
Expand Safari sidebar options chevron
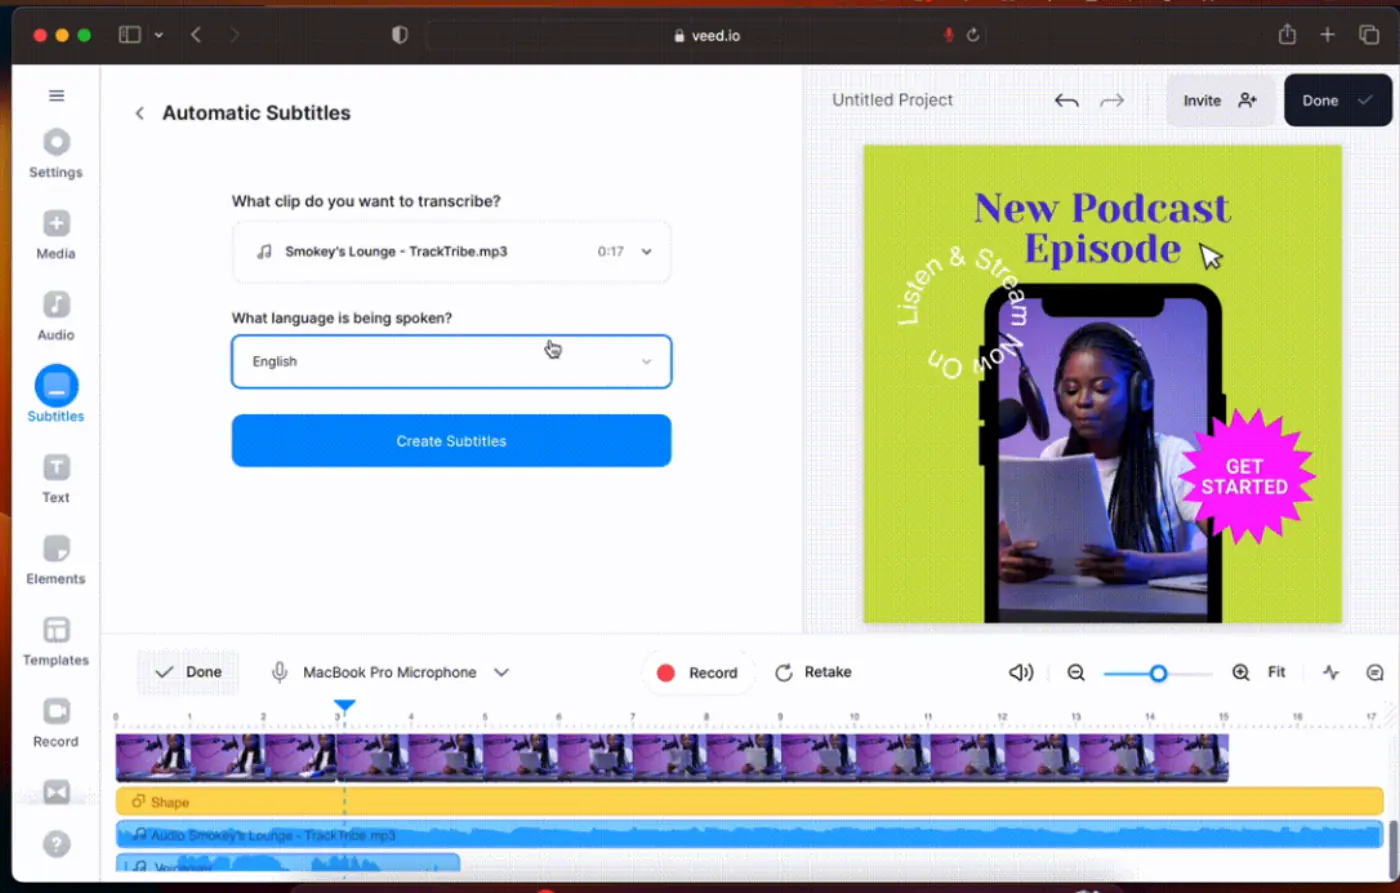[x=159, y=35]
